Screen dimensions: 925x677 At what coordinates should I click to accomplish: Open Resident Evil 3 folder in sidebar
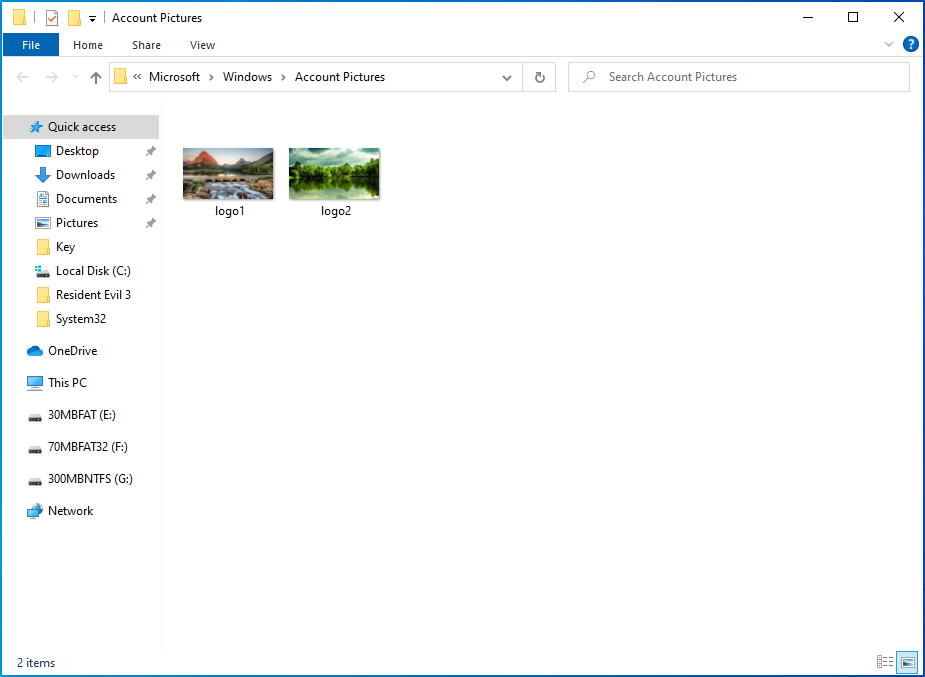click(93, 295)
